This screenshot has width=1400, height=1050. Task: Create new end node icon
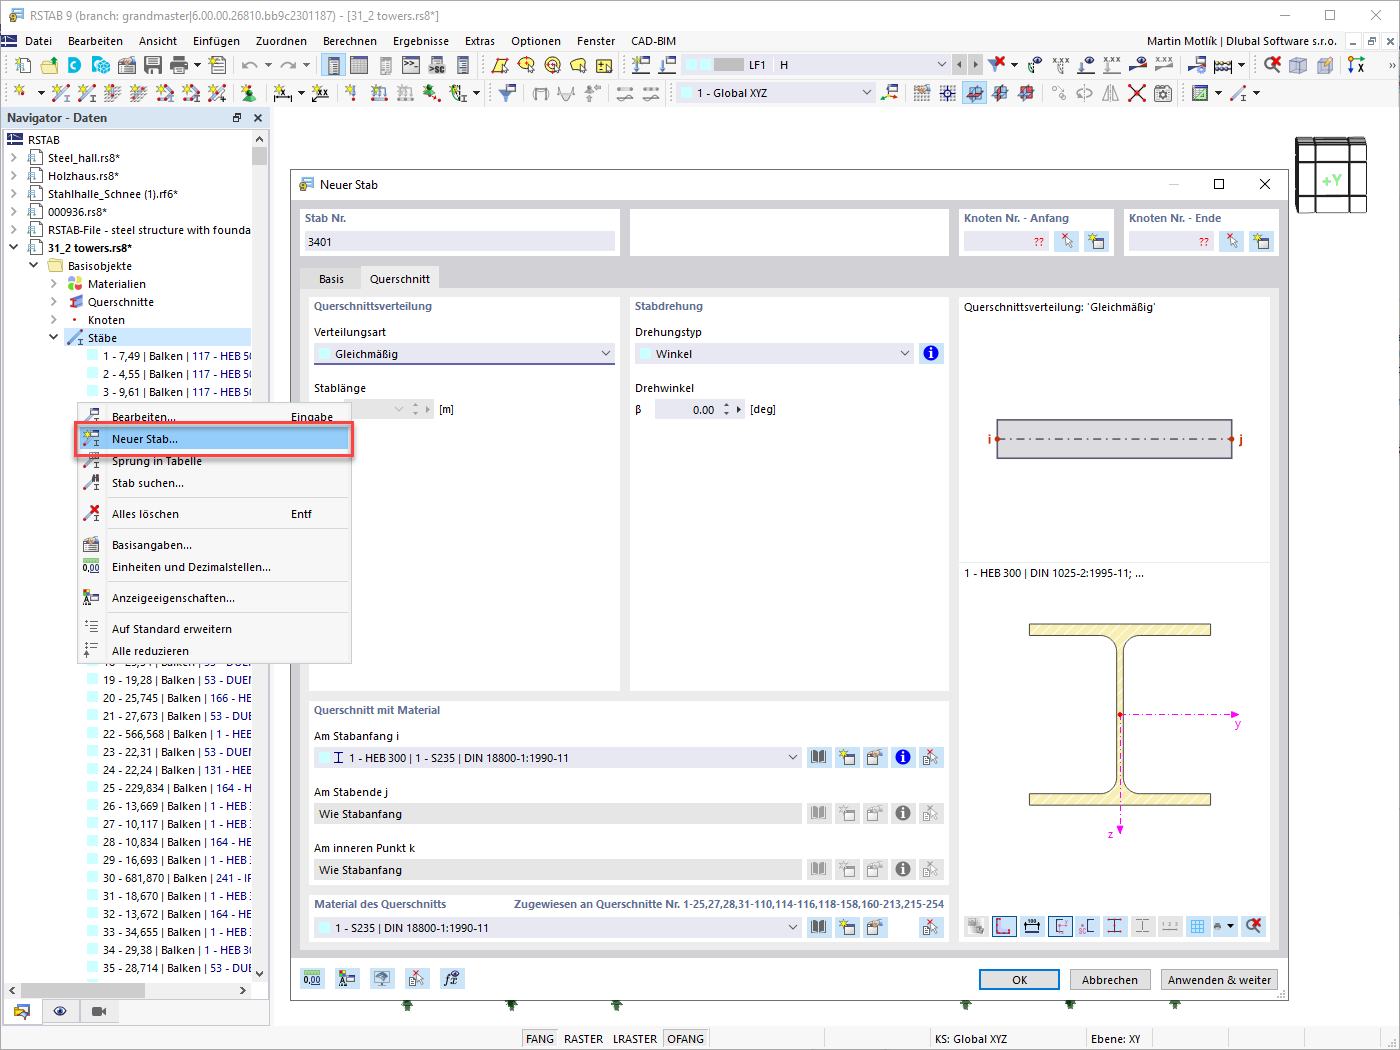pos(1261,241)
